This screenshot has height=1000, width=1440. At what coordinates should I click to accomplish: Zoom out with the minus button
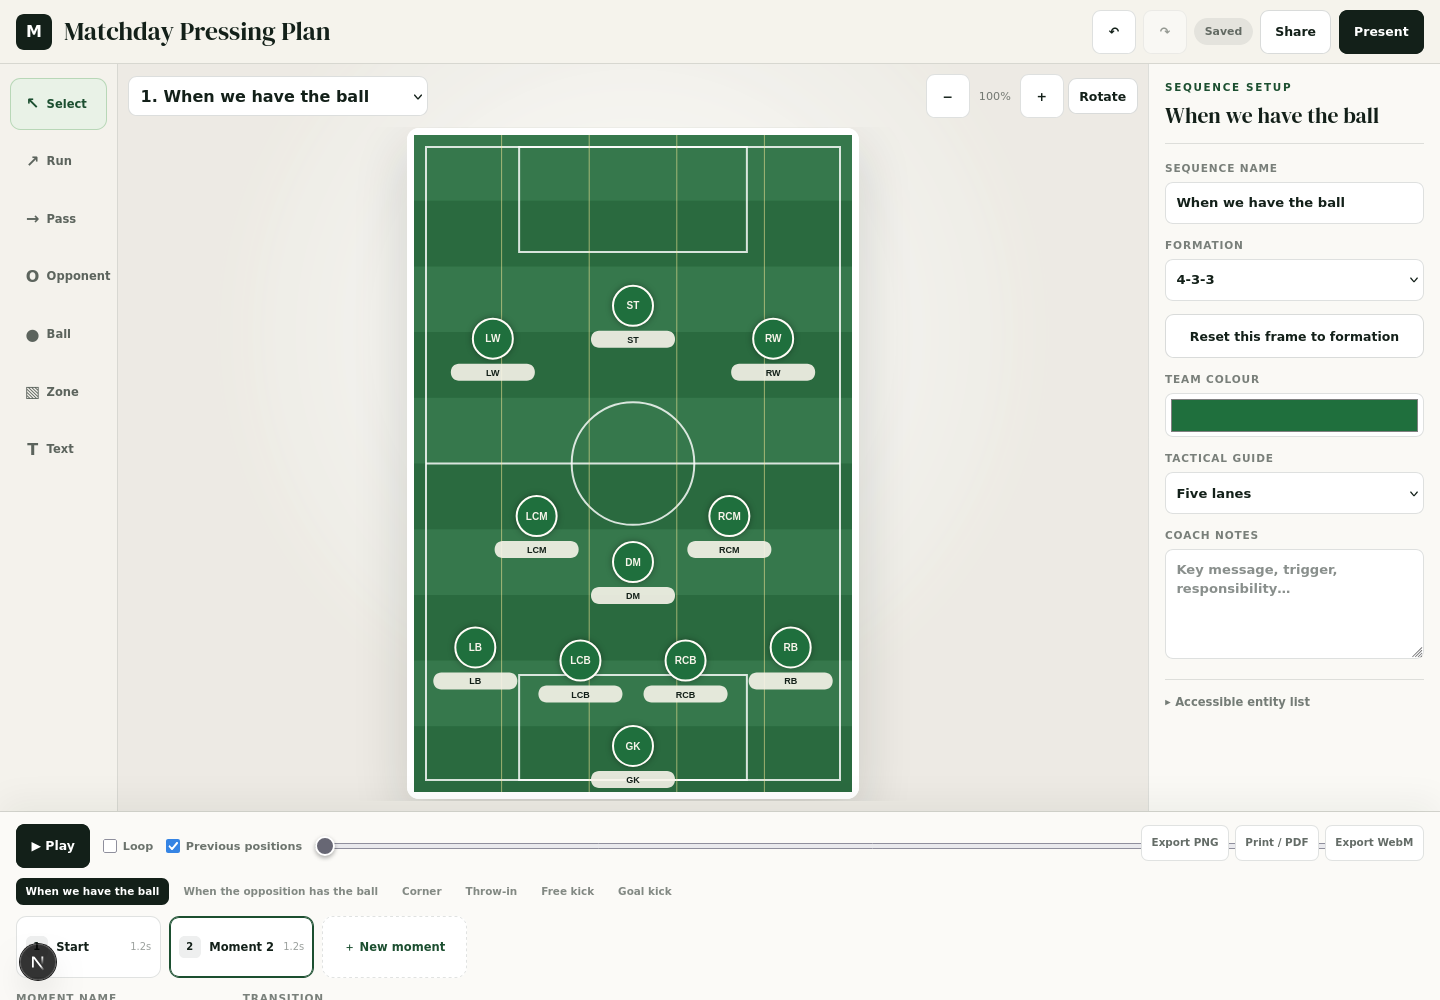click(948, 97)
